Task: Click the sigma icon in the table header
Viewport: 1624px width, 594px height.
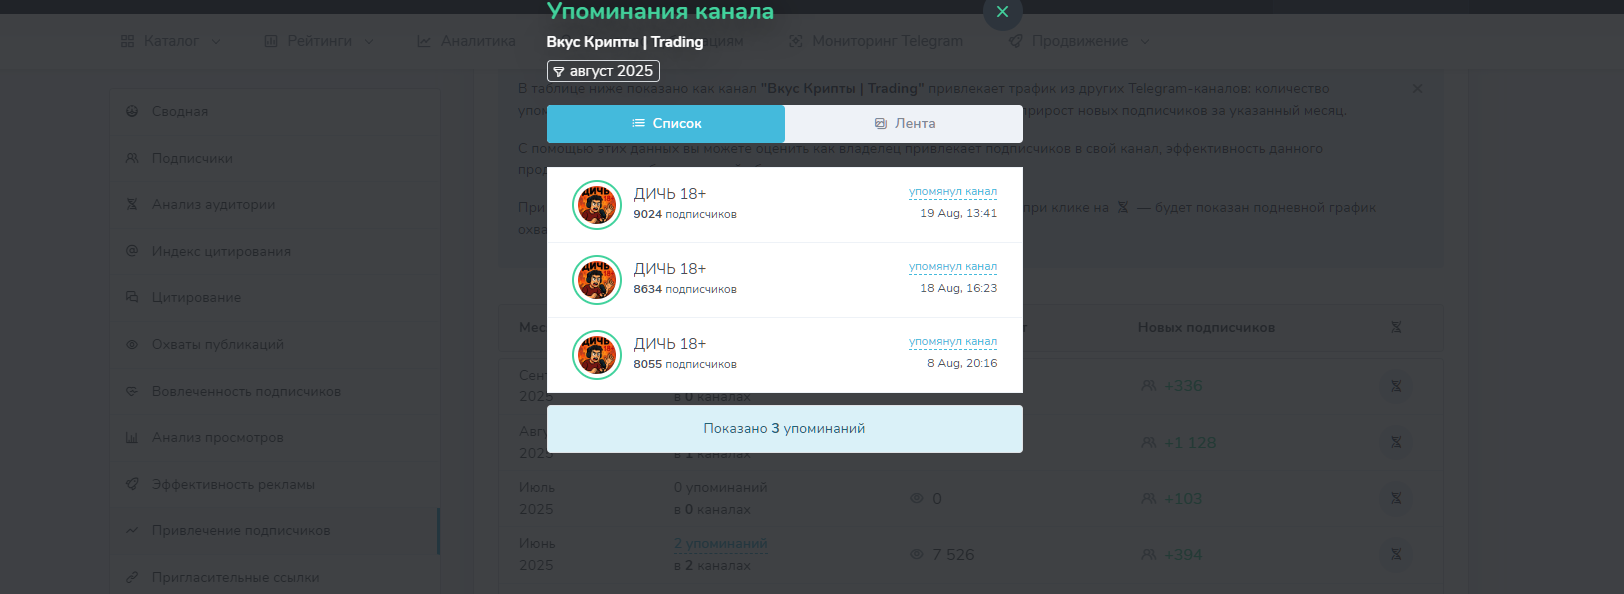Action: [x=1396, y=327]
